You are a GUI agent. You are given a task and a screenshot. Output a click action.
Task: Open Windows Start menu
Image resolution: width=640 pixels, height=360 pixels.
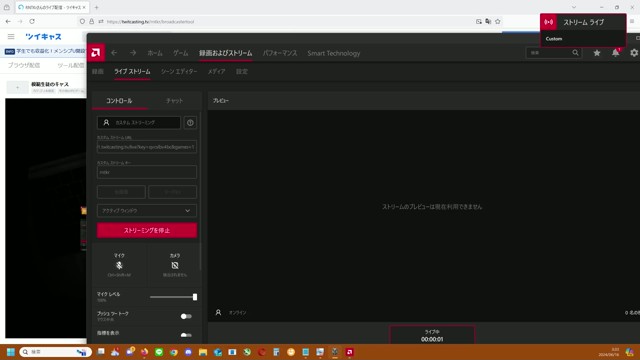11,352
